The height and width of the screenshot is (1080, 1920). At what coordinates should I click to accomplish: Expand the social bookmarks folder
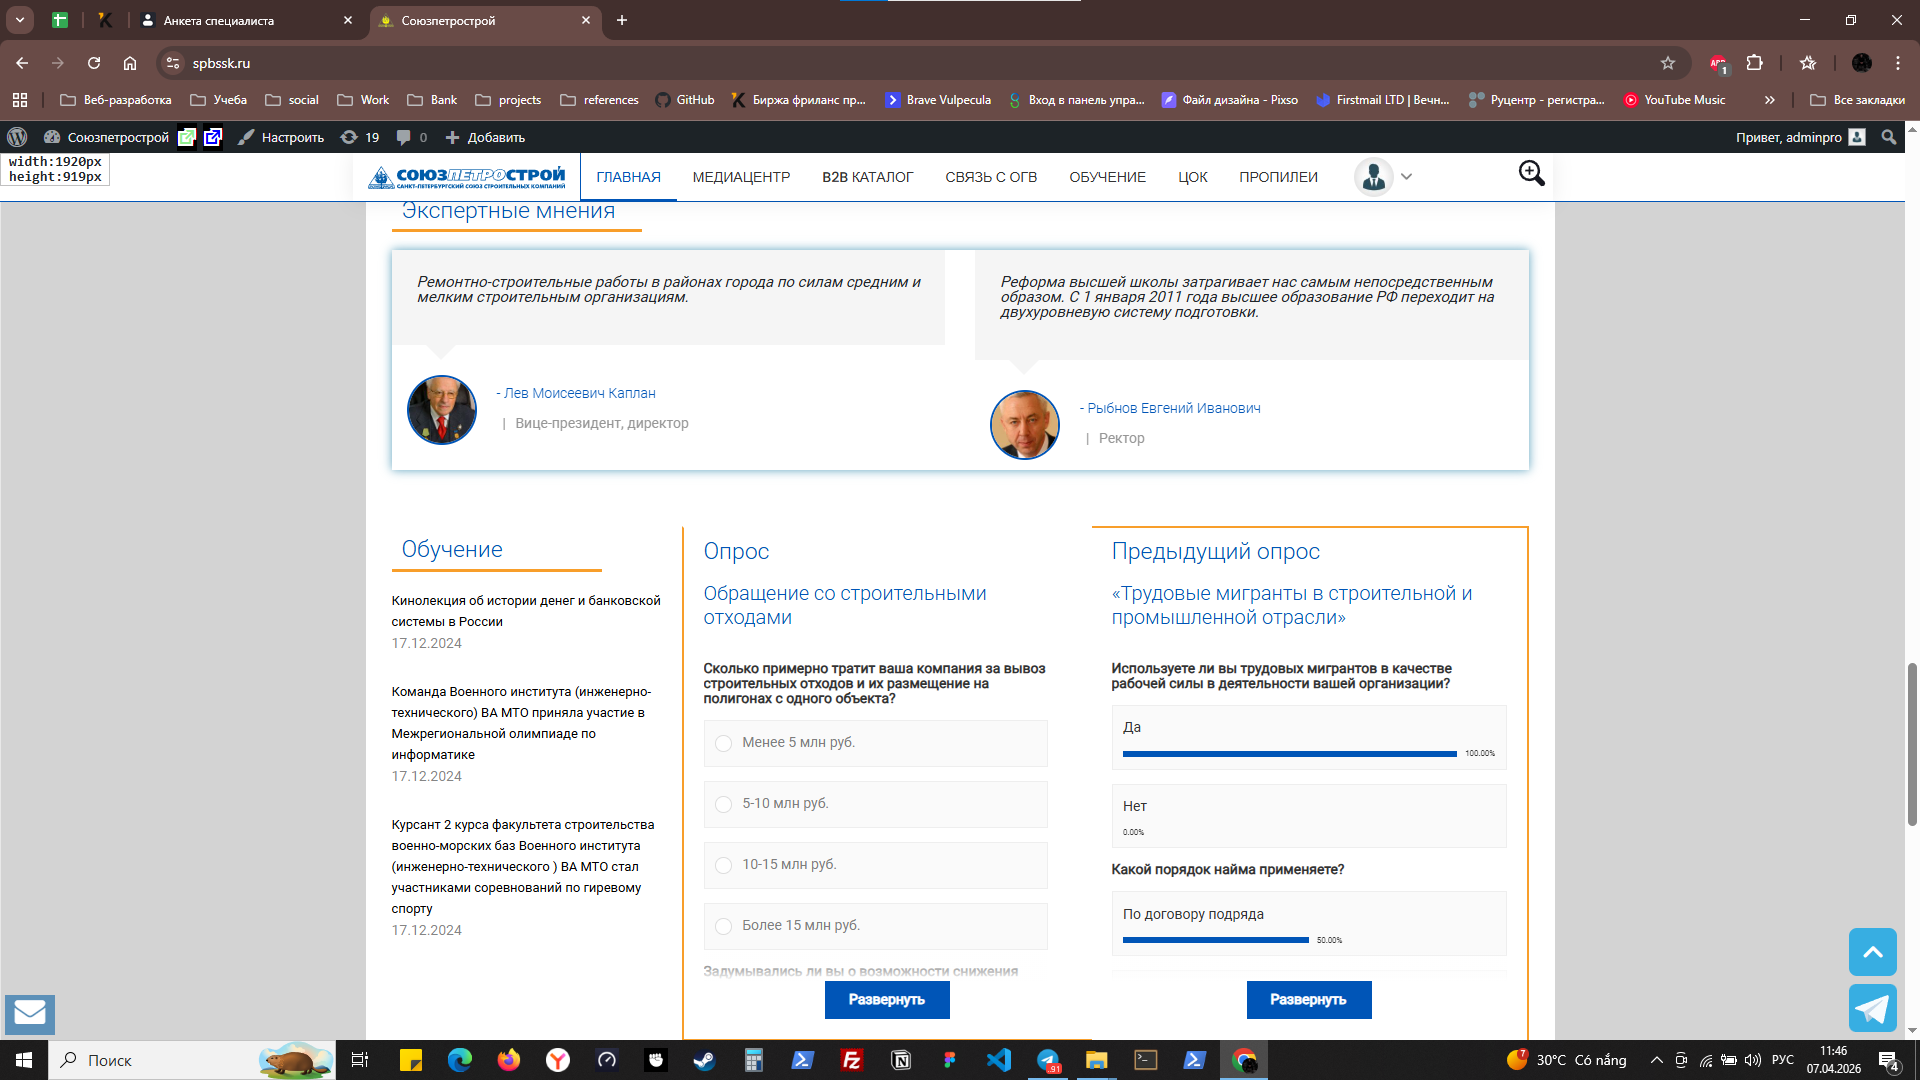[x=292, y=100]
